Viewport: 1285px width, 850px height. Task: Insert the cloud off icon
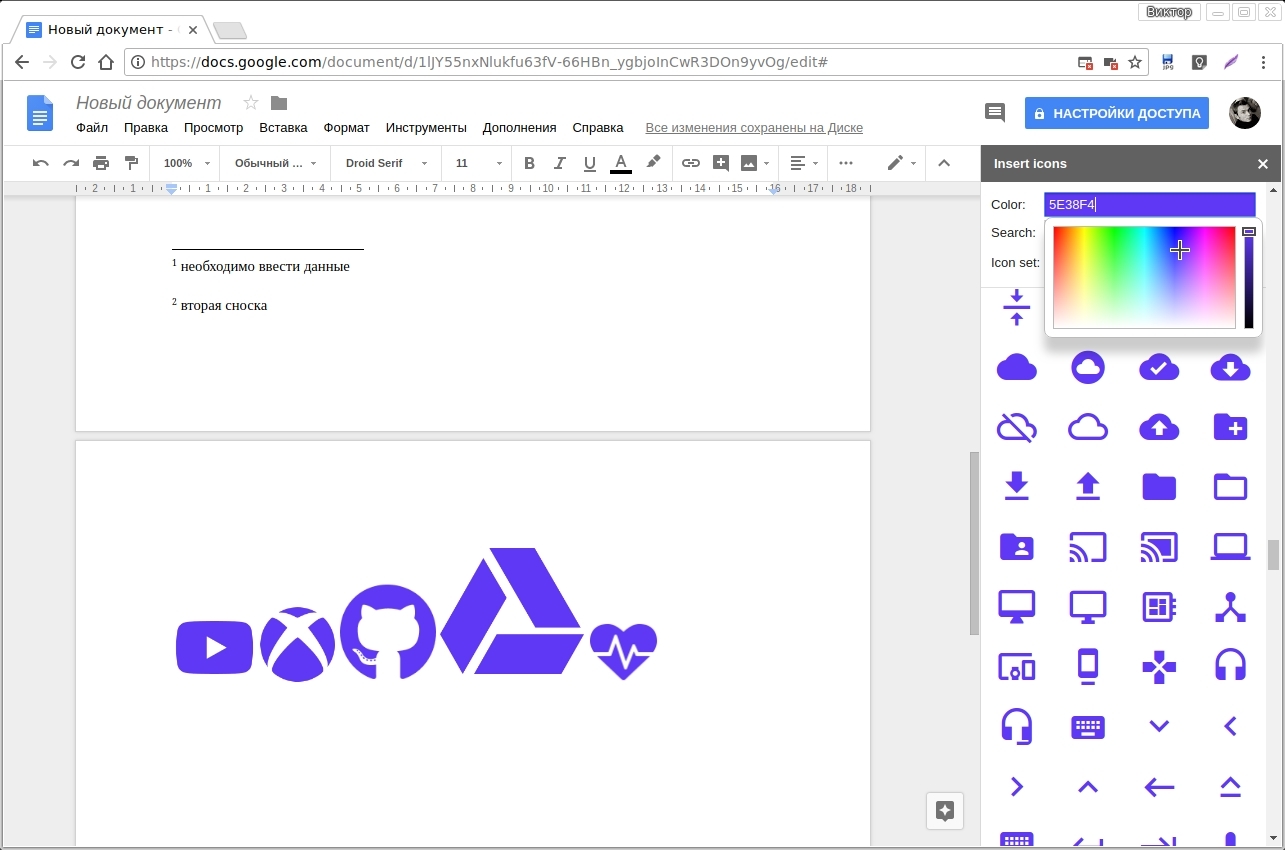[x=1017, y=427]
